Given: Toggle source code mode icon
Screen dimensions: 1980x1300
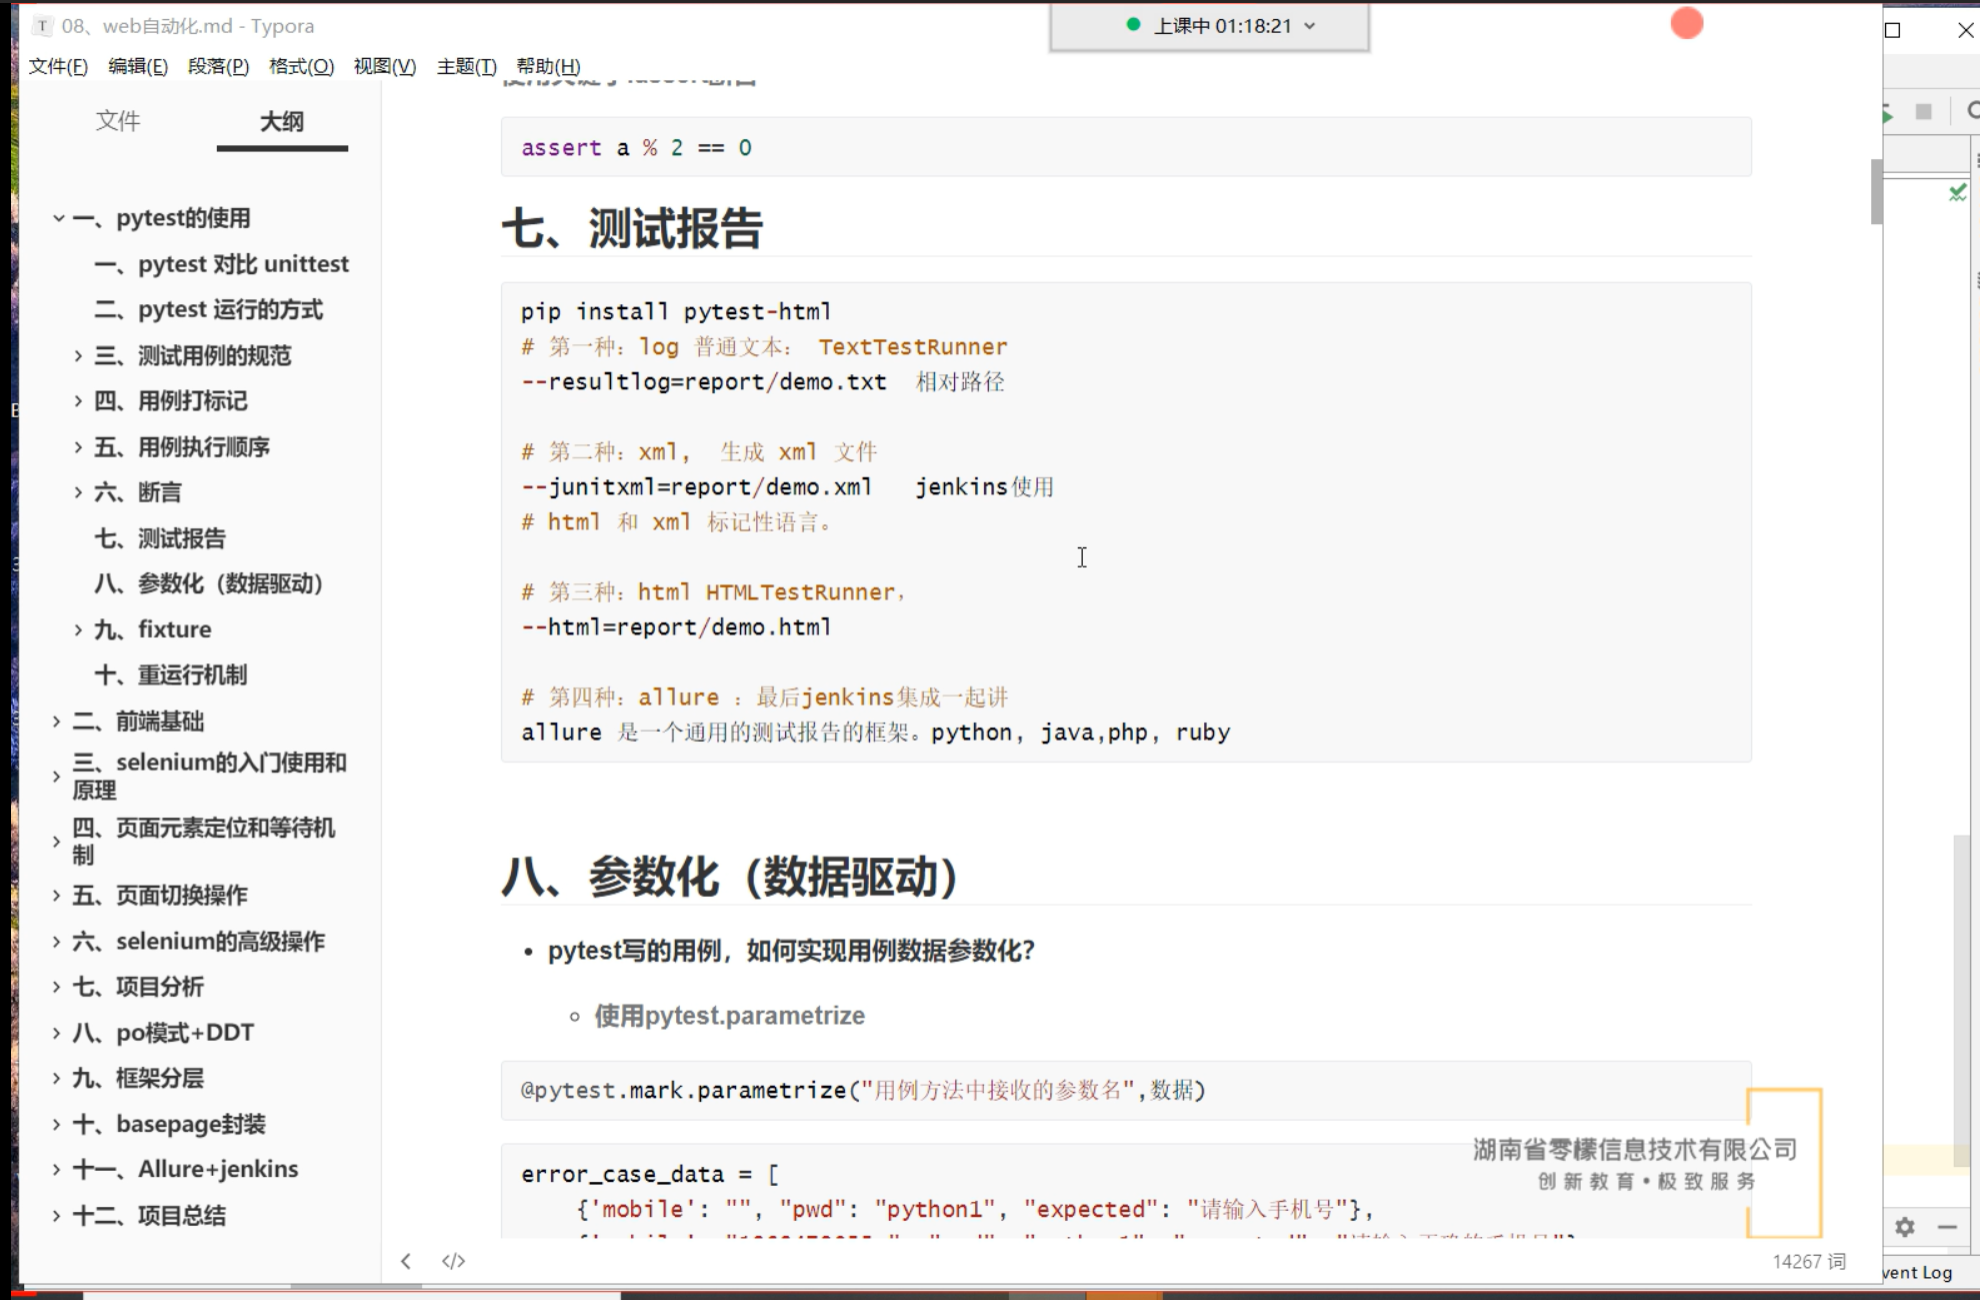Looking at the screenshot, I should coord(453,1261).
